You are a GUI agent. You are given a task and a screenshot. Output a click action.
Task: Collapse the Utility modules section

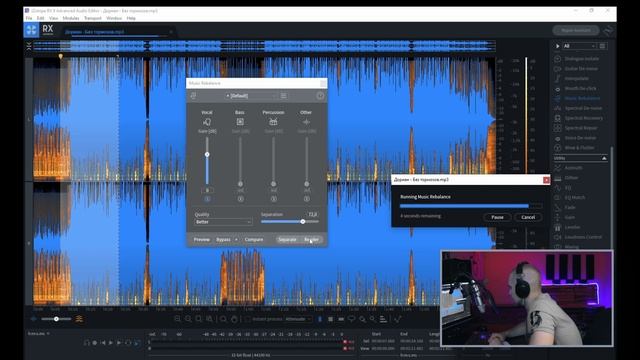[x=604, y=158]
